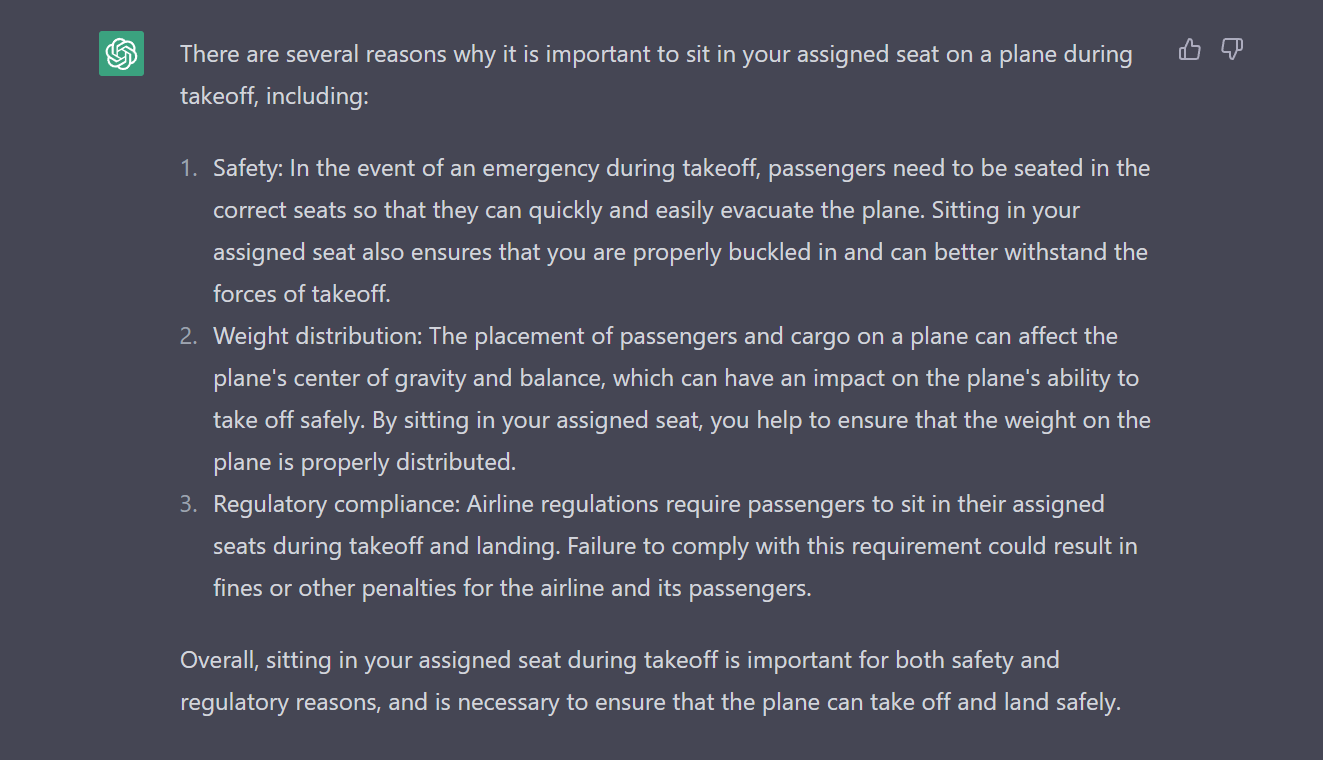
Task: Click the thumbs up feedback icon
Action: tap(1189, 49)
